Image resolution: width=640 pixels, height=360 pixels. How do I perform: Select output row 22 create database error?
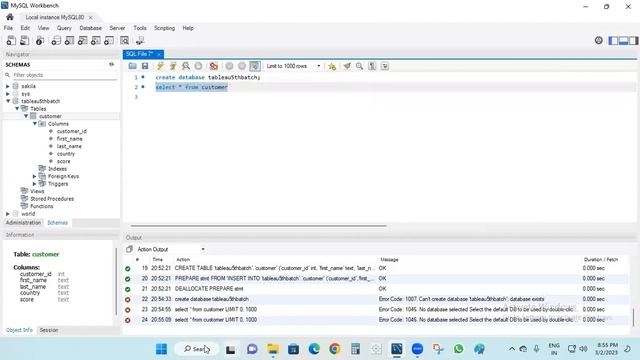tap(376, 299)
